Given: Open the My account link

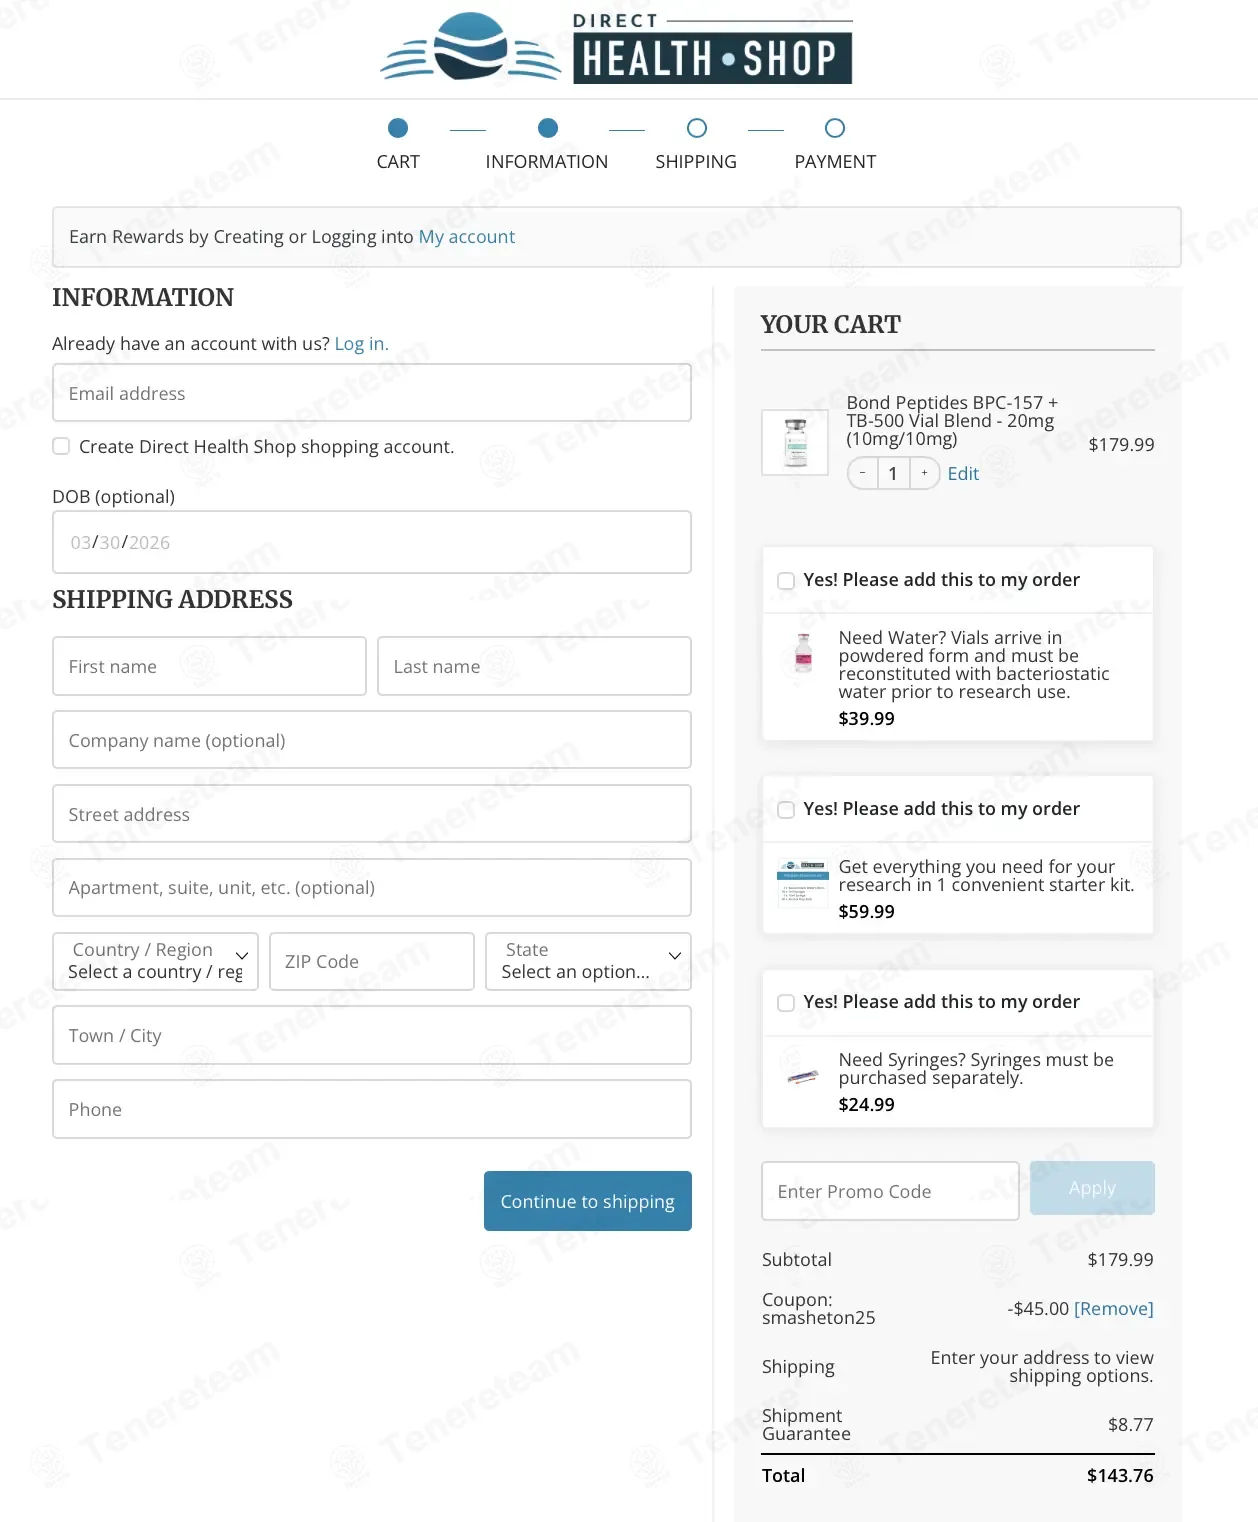Looking at the screenshot, I should (x=467, y=237).
